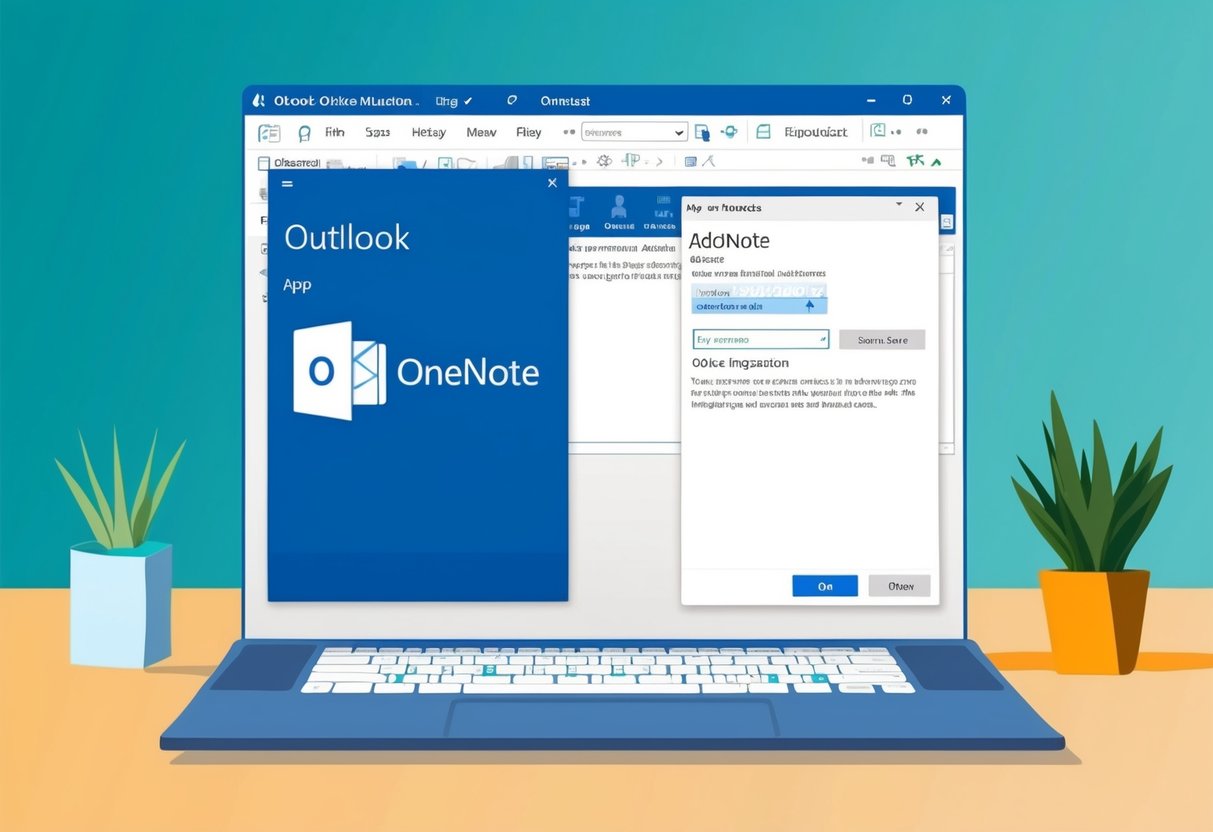
Task: Open the search magnifier icon in the title bar
Action: (x=510, y=101)
